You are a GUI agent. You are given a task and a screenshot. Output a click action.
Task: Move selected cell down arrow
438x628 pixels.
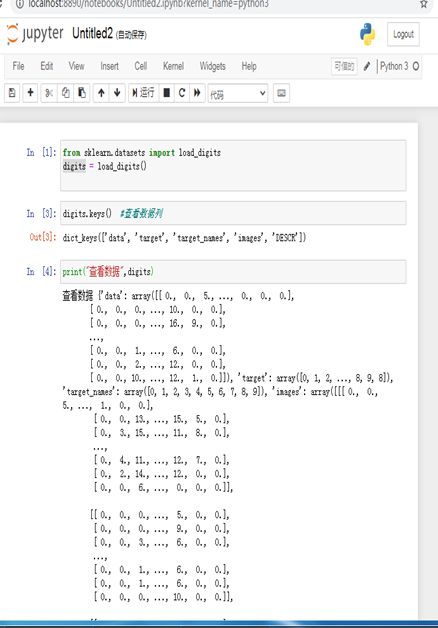pyautogui.click(x=117, y=93)
